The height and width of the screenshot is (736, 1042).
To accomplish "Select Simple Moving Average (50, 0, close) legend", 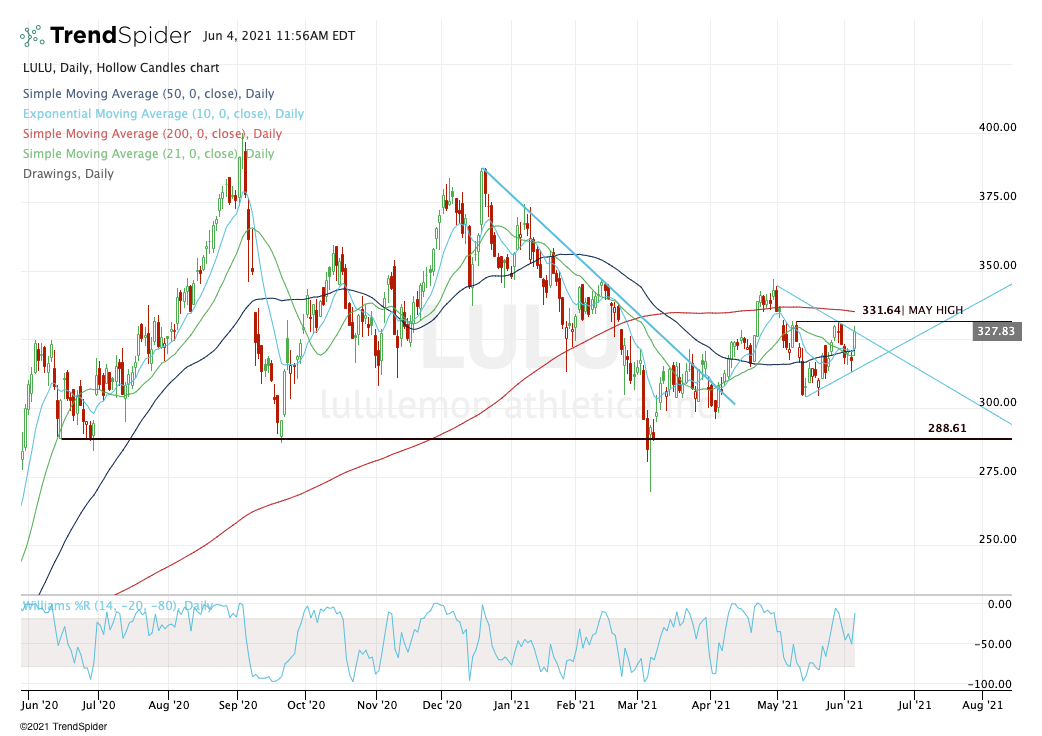I will (x=148, y=94).
